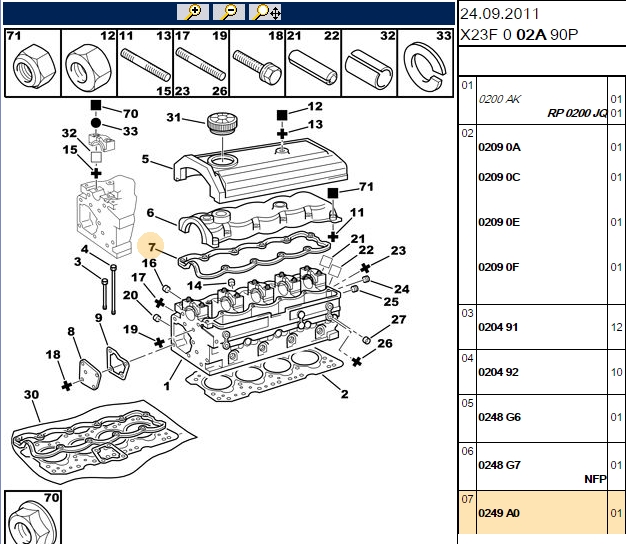Select row index 07 in parts list
Viewport: 626px width, 544px height.
pos(467,499)
